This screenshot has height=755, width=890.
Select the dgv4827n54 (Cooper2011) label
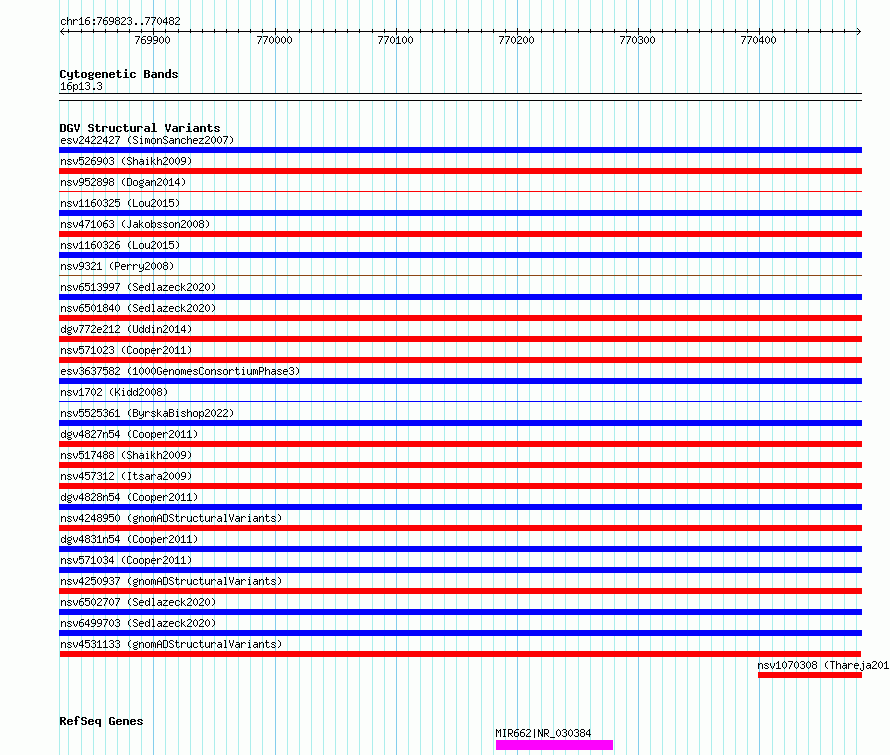(129, 434)
